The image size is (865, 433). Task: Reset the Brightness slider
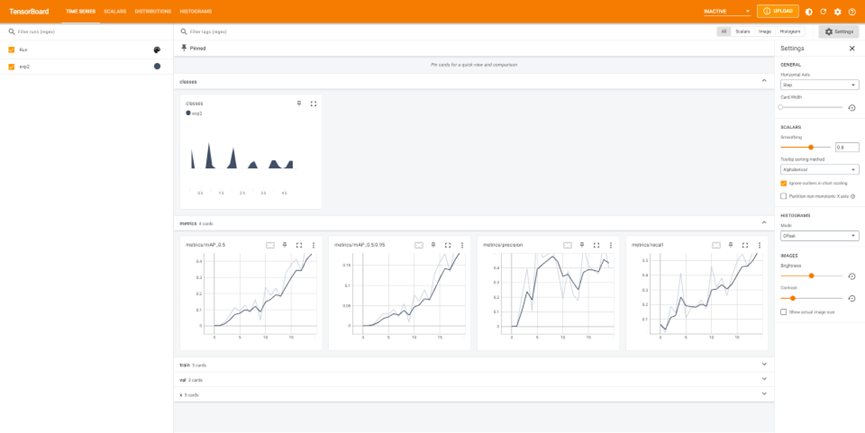pos(852,276)
